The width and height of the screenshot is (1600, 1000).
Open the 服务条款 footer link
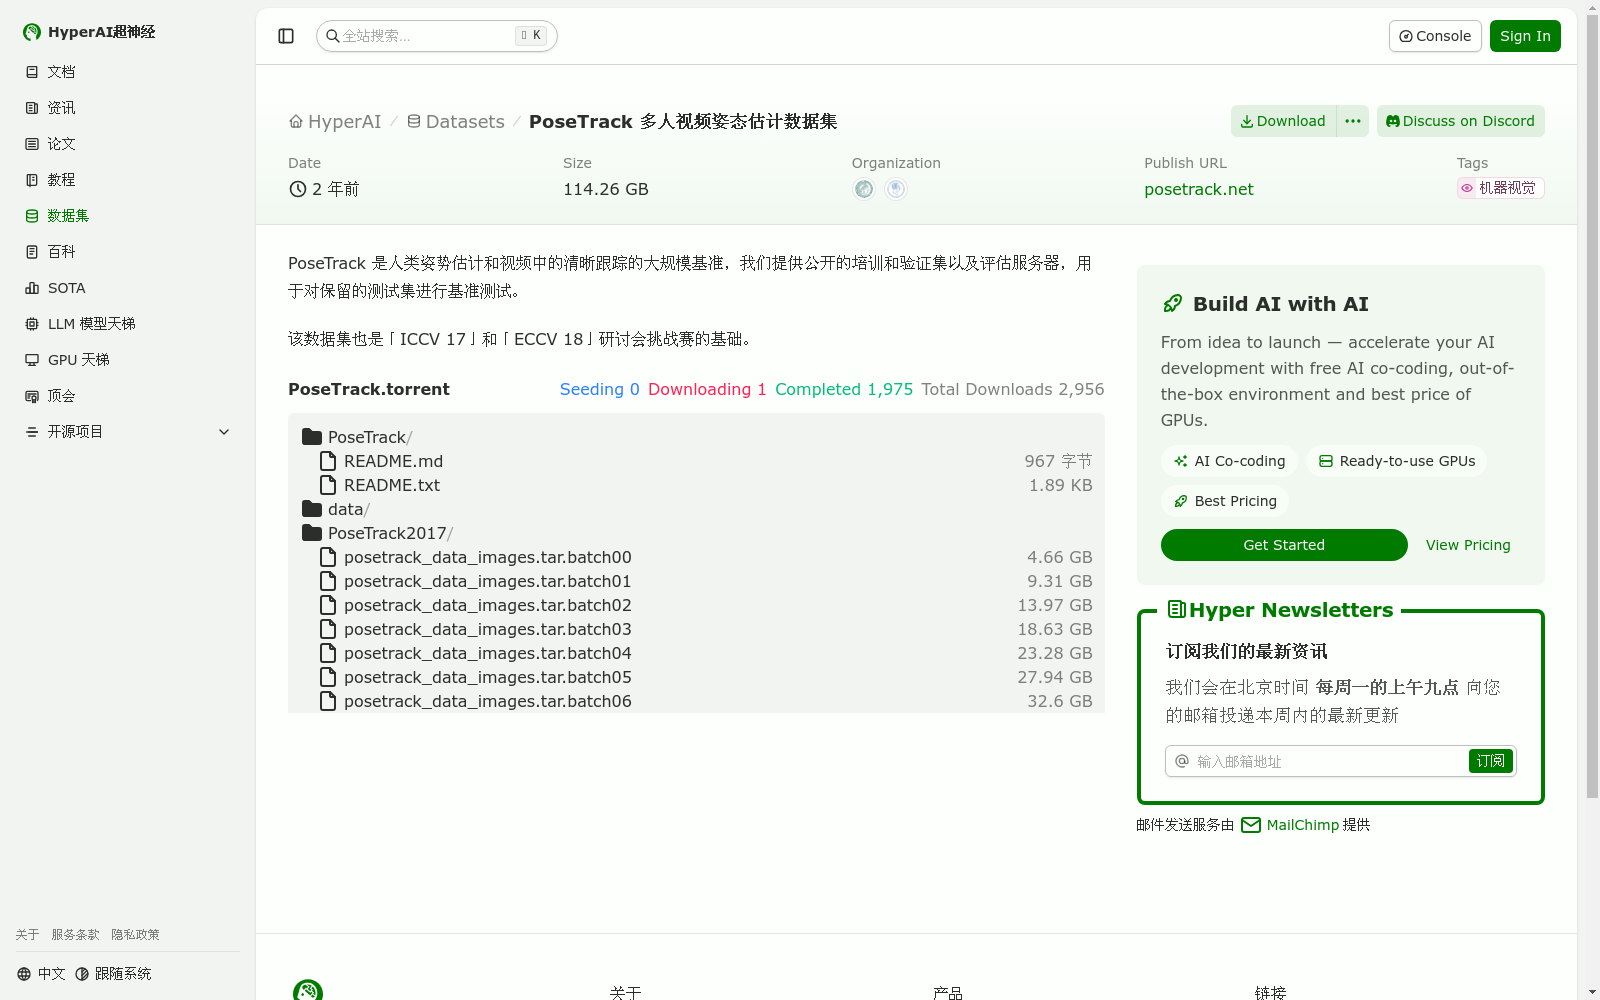click(75, 935)
